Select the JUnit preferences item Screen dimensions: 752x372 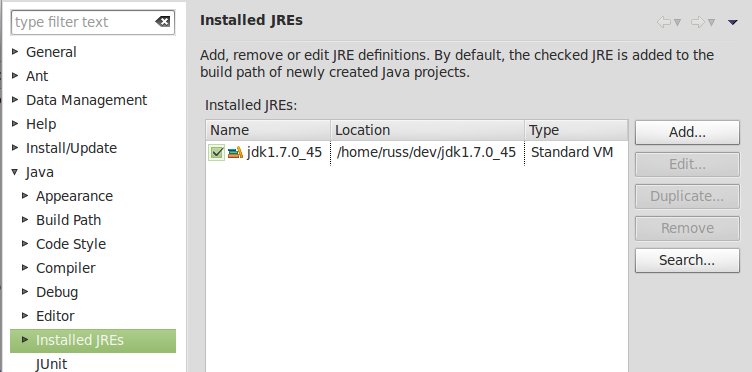pos(51,364)
